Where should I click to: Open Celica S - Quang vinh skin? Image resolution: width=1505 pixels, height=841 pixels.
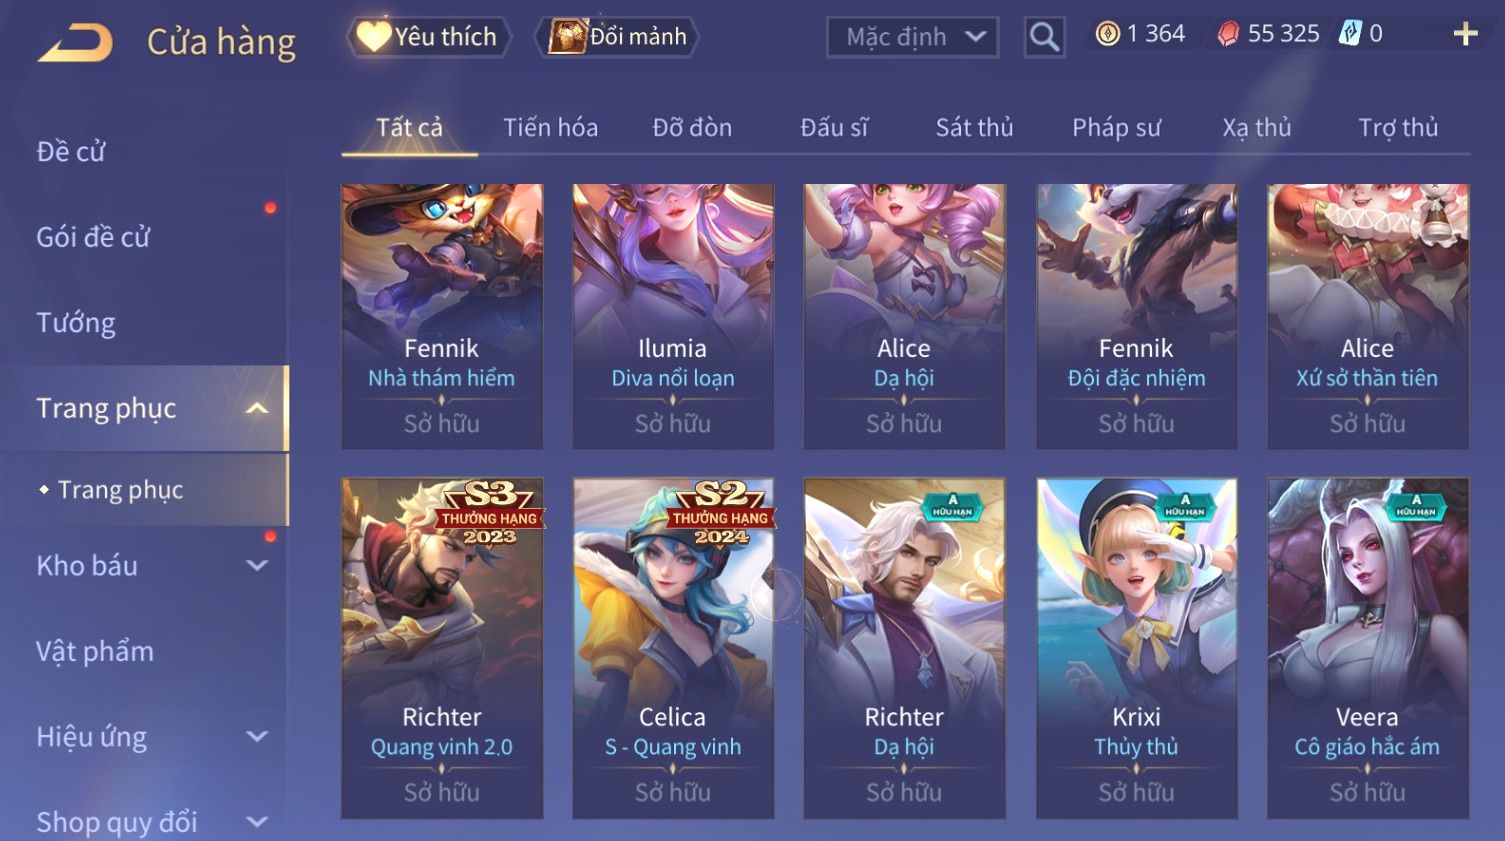tap(673, 648)
